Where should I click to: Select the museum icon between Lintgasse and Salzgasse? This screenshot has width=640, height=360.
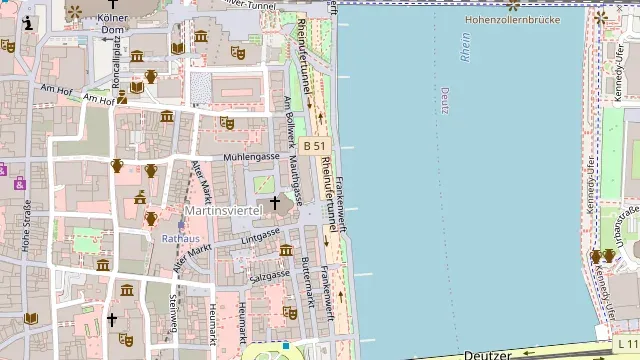tap(286, 250)
